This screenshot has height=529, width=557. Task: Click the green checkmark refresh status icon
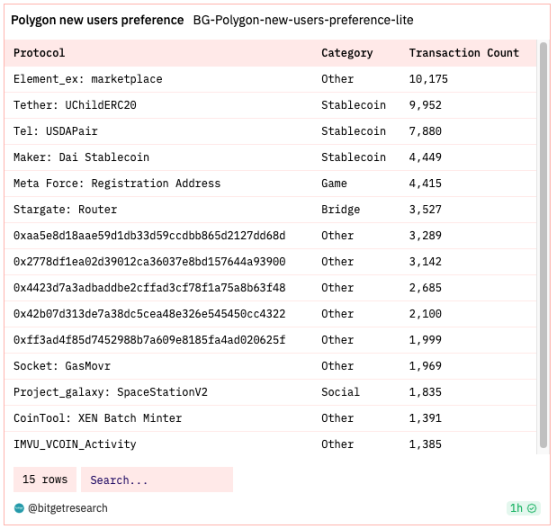(532, 508)
